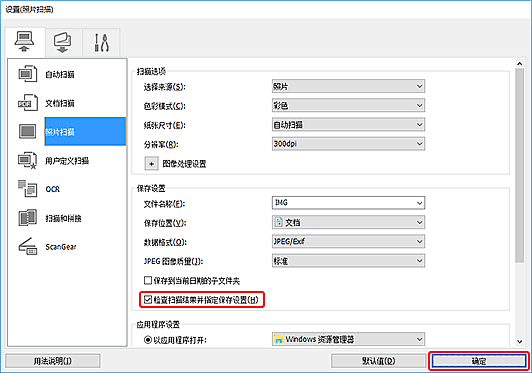Toggle 检查扫描结果并指定保存设置 checkbox

(x=148, y=299)
